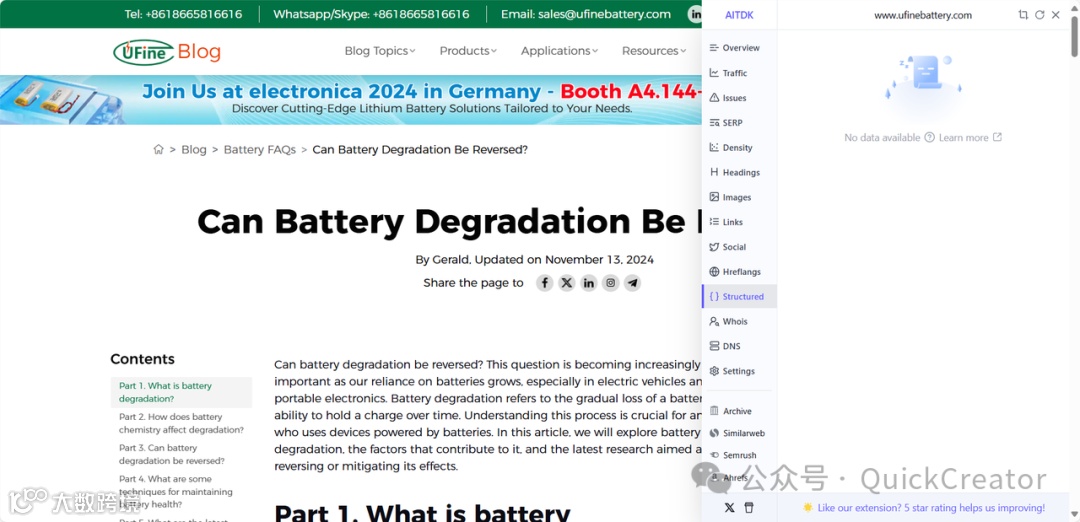Jump to Part 1 What is battery degradation
This screenshot has height=522, width=1080.
181,393
